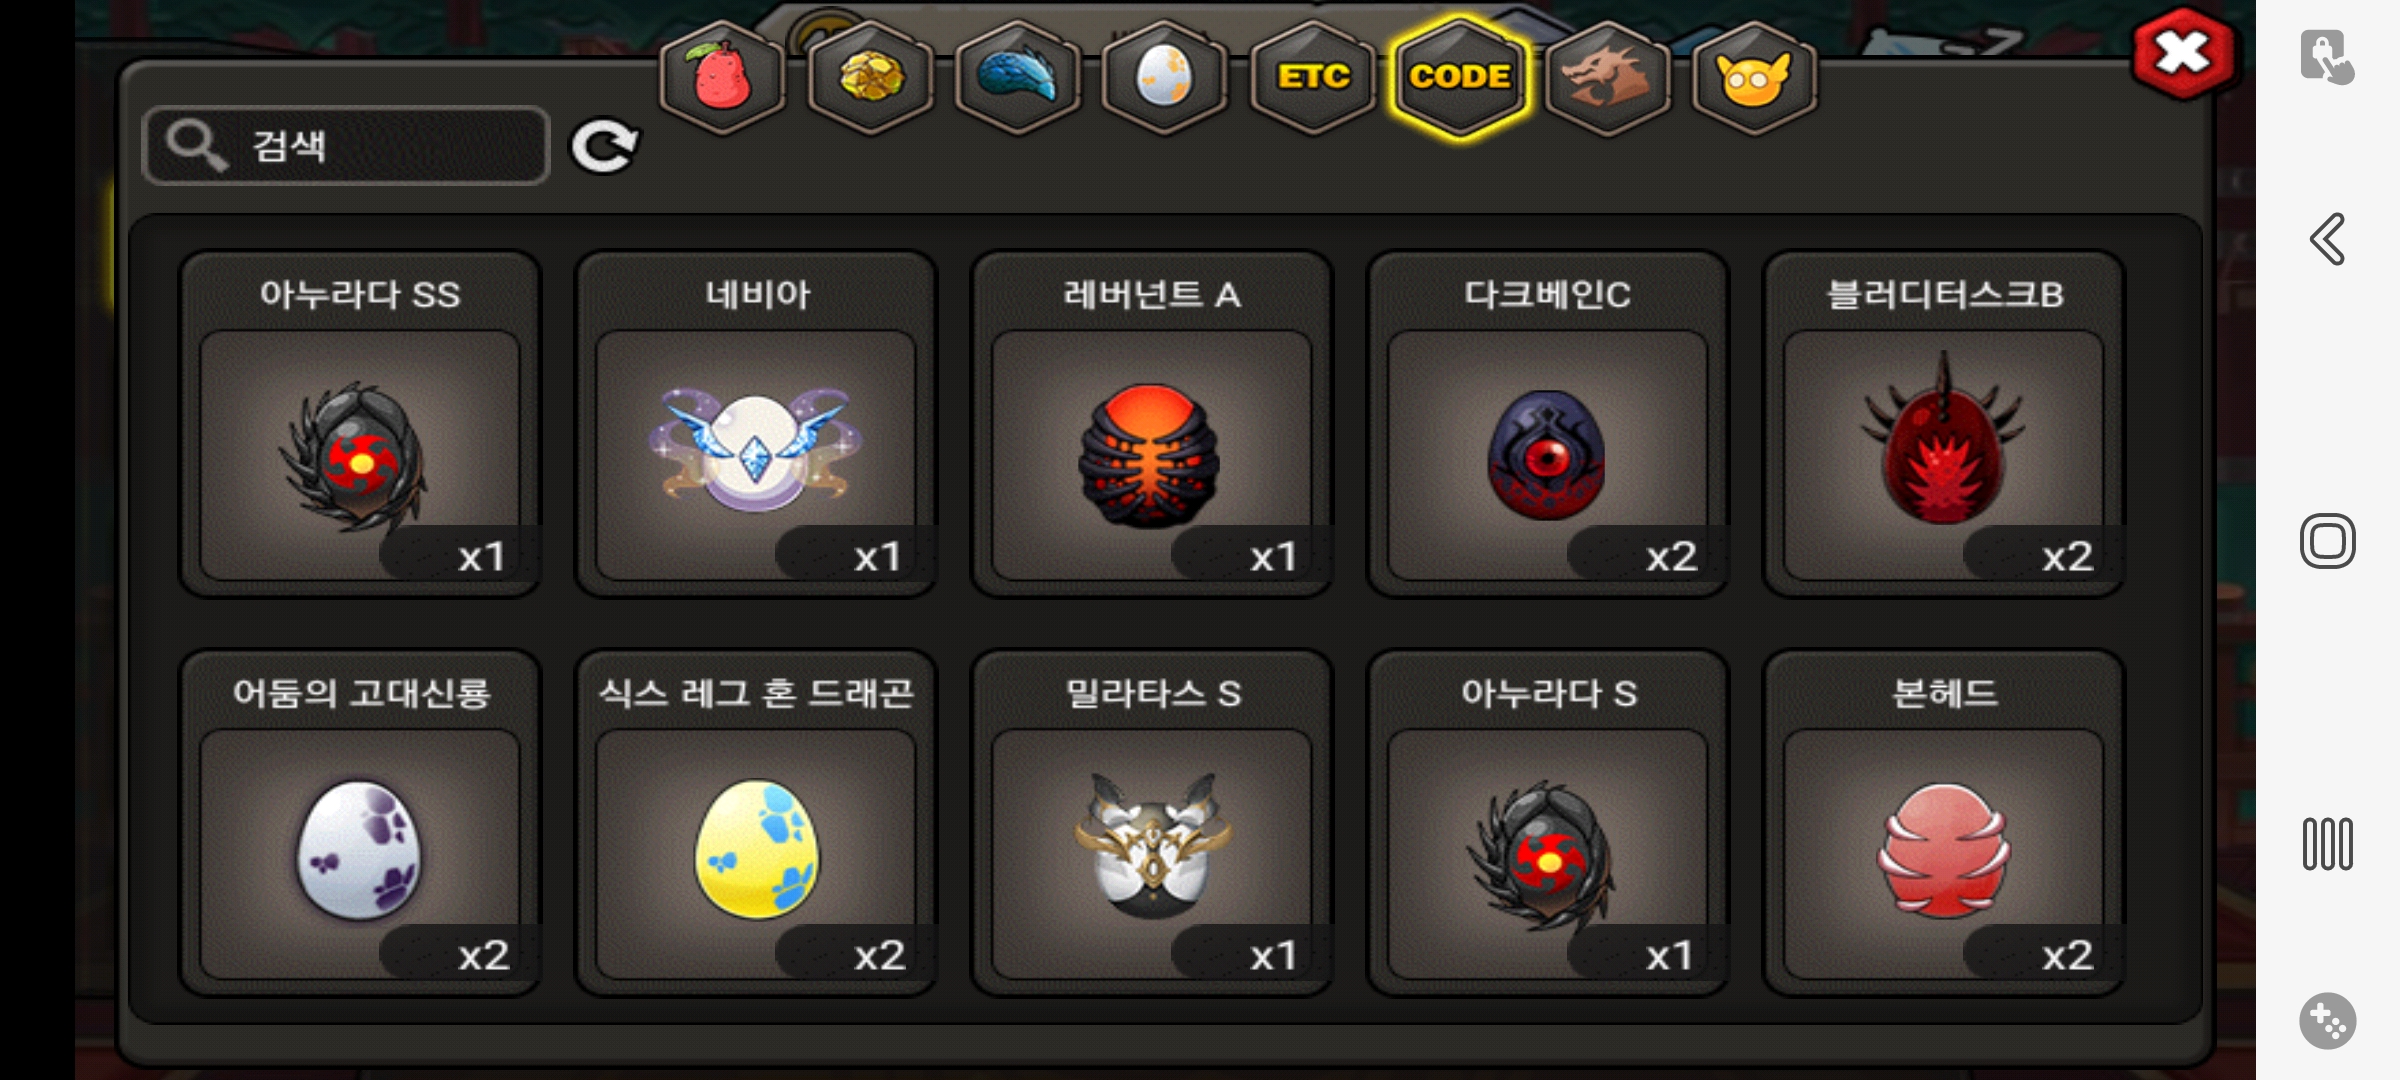2400x1080 pixels.
Task: Choose the 네비아 winged egg
Action: coord(756,424)
